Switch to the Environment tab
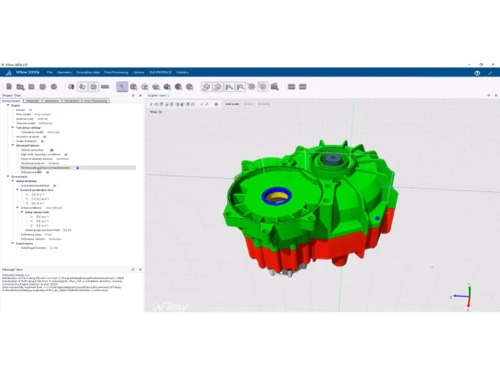Screen dimensions: 500x375 (11, 101)
